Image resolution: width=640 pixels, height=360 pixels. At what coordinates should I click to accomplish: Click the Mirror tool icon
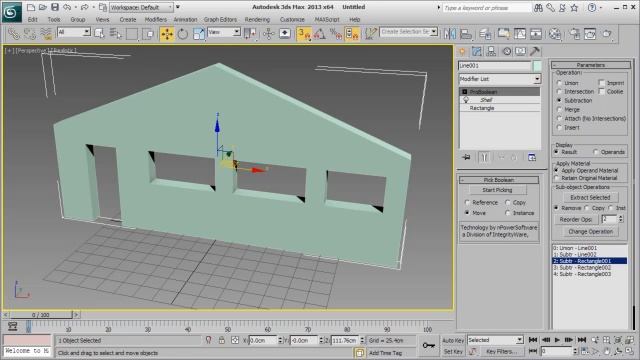click(450, 34)
